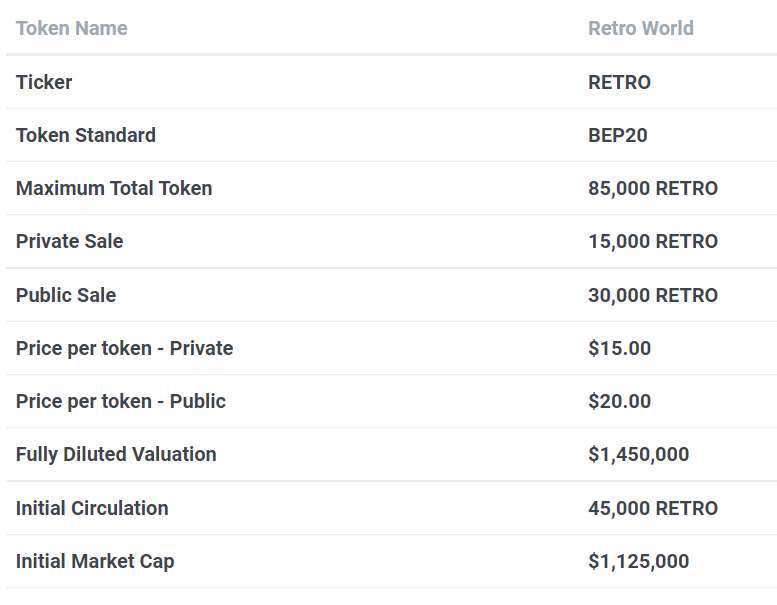Viewport: 777px width, 605px height.
Task: Select Price per token - Private label
Action: coord(125,348)
